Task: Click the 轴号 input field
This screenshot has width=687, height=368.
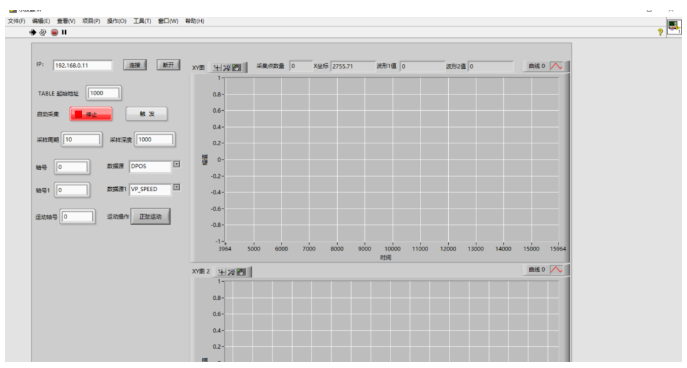Action: coord(72,167)
